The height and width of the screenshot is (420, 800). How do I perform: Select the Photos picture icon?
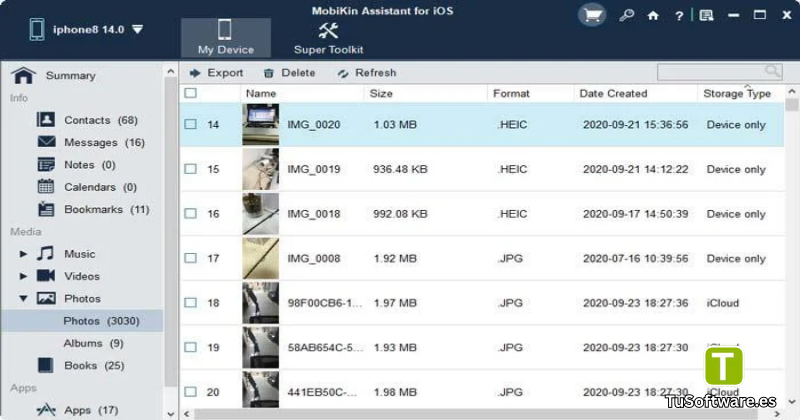point(46,298)
